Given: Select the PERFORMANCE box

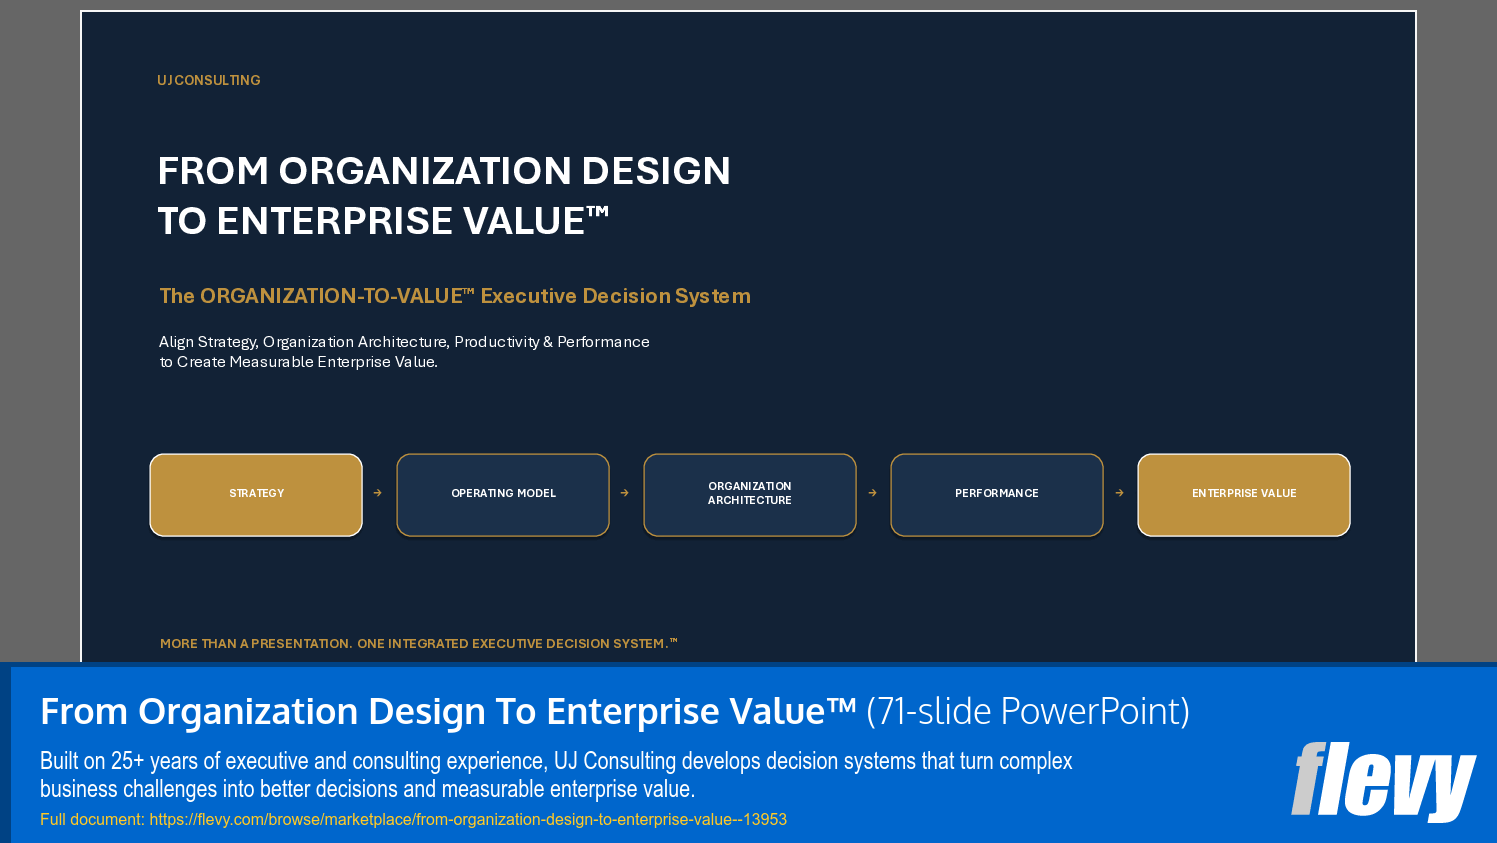Looking at the screenshot, I should (997, 495).
